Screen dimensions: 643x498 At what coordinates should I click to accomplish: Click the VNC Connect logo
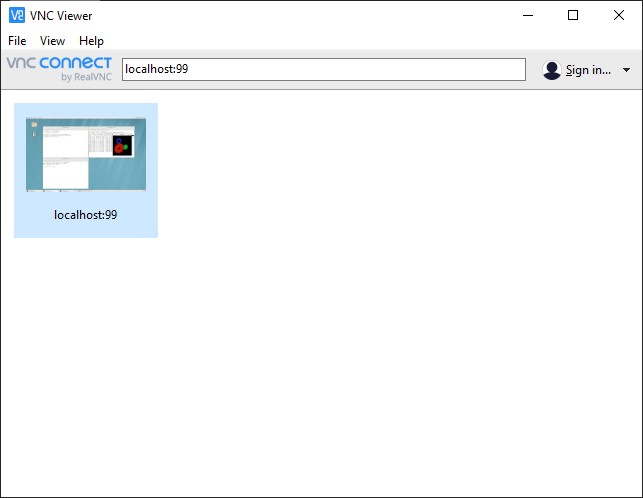(59, 63)
